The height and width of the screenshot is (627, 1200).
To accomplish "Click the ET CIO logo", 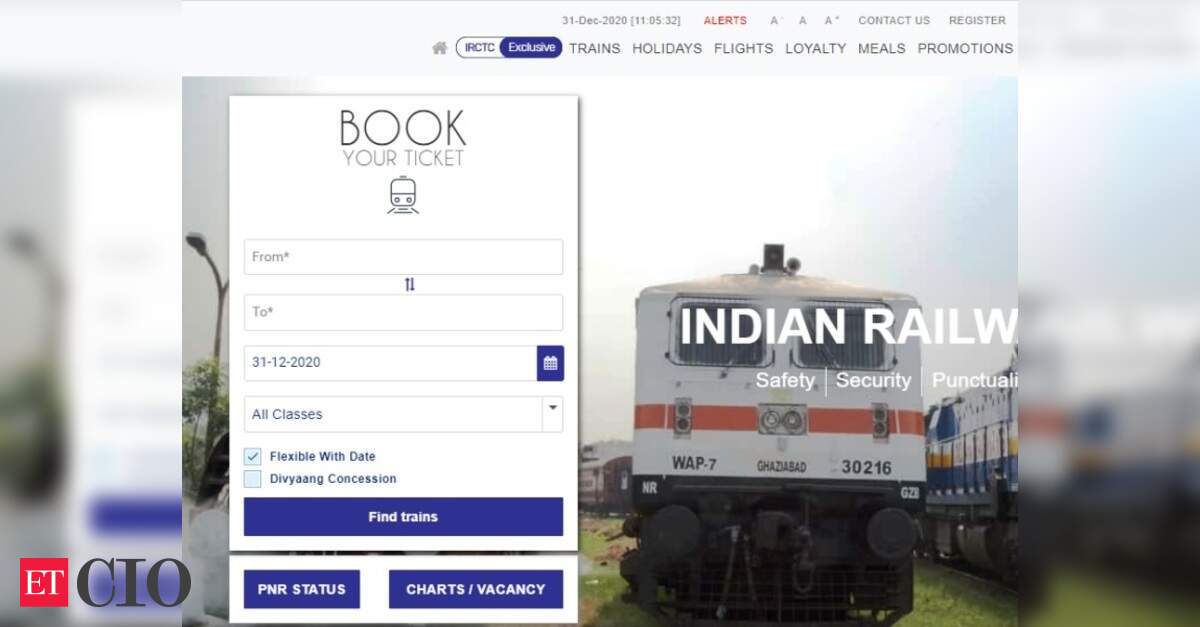I will [x=105, y=581].
